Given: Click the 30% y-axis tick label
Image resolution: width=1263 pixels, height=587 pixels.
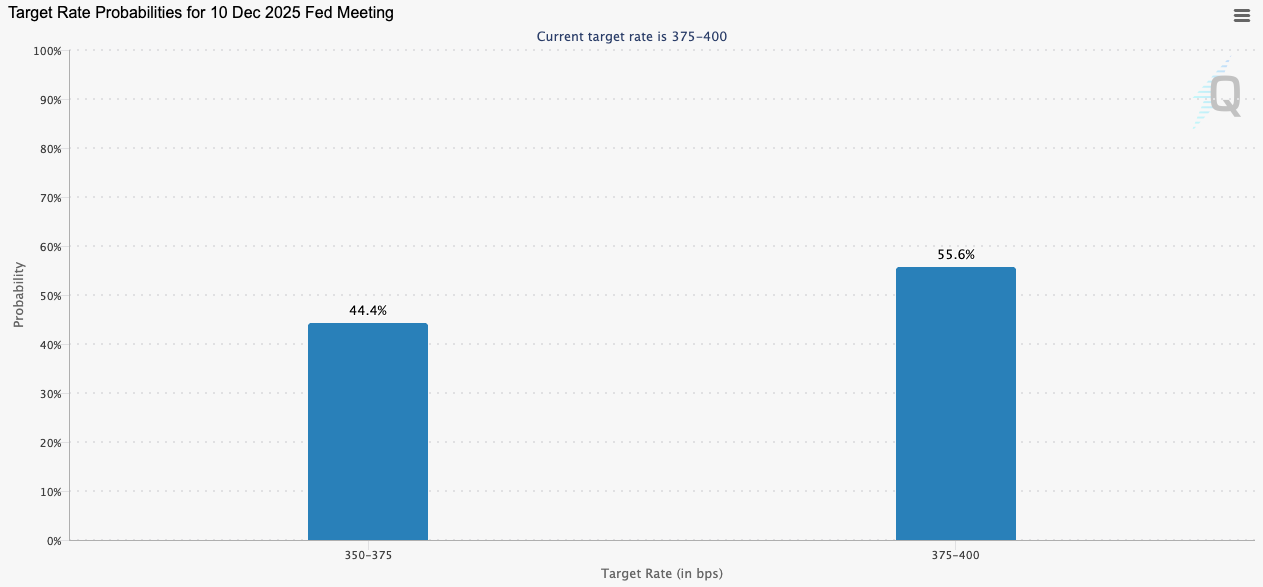Looking at the screenshot, I should pyautogui.click(x=49, y=394).
